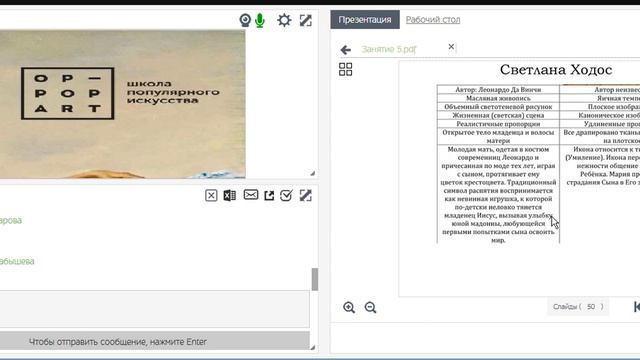
Task: Click the Слайды (50) counter
Action: click(x=578, y=307)
